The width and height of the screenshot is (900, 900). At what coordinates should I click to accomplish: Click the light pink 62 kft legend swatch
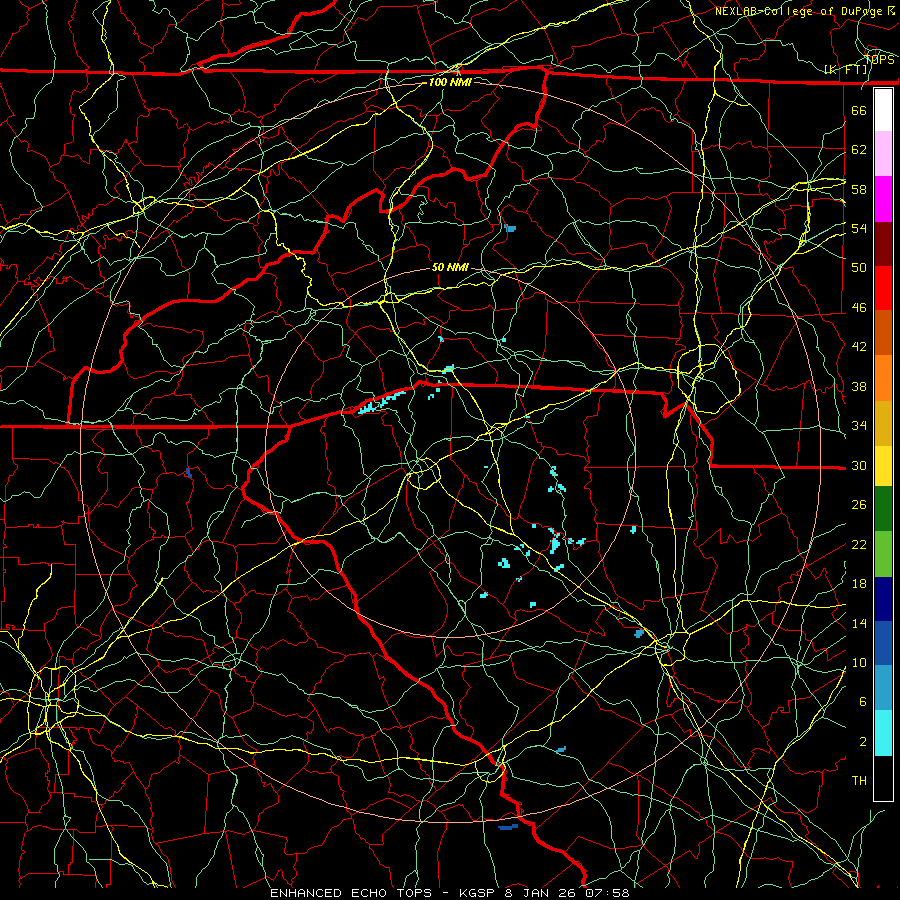coord(883,154)
